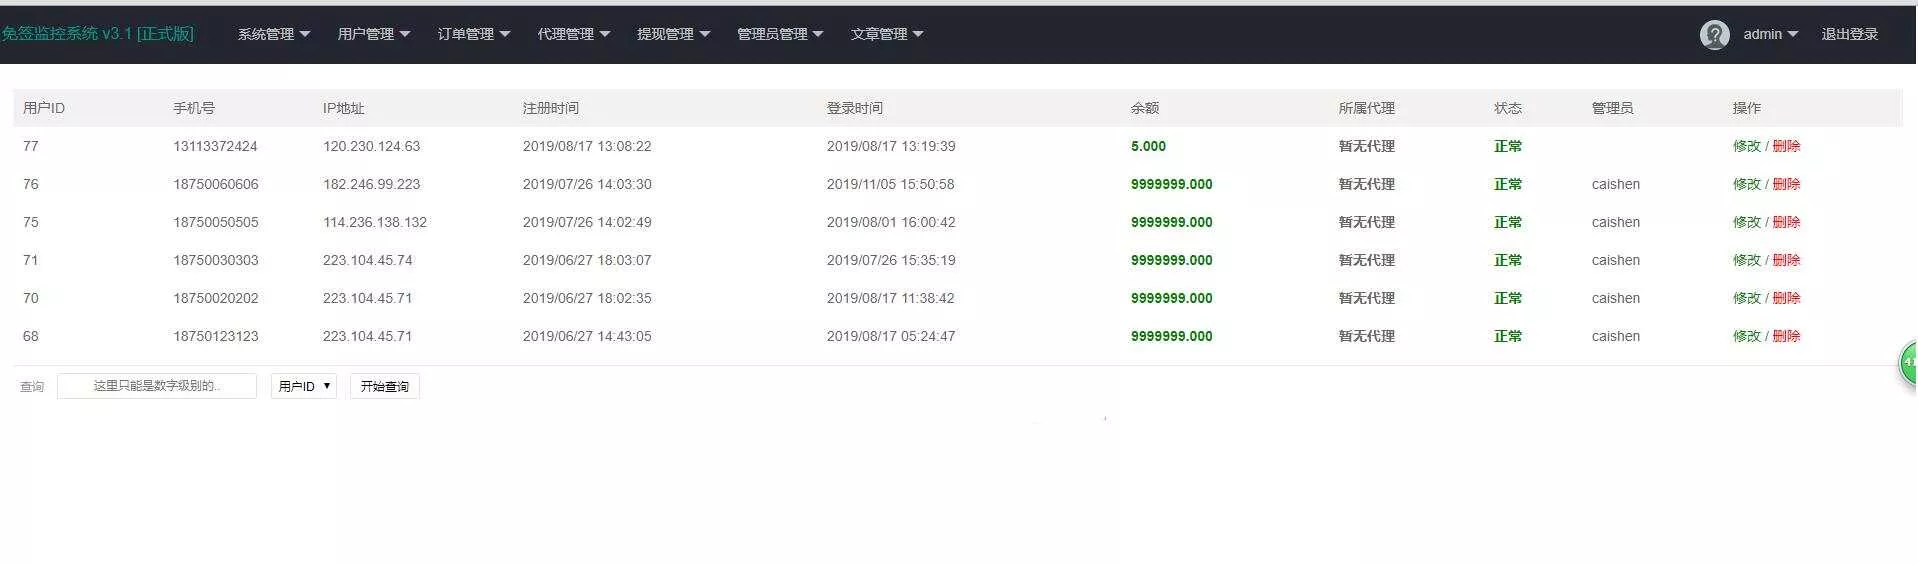Expand the 文章管理 menu
1918x564 pixels.
point(888,34)
